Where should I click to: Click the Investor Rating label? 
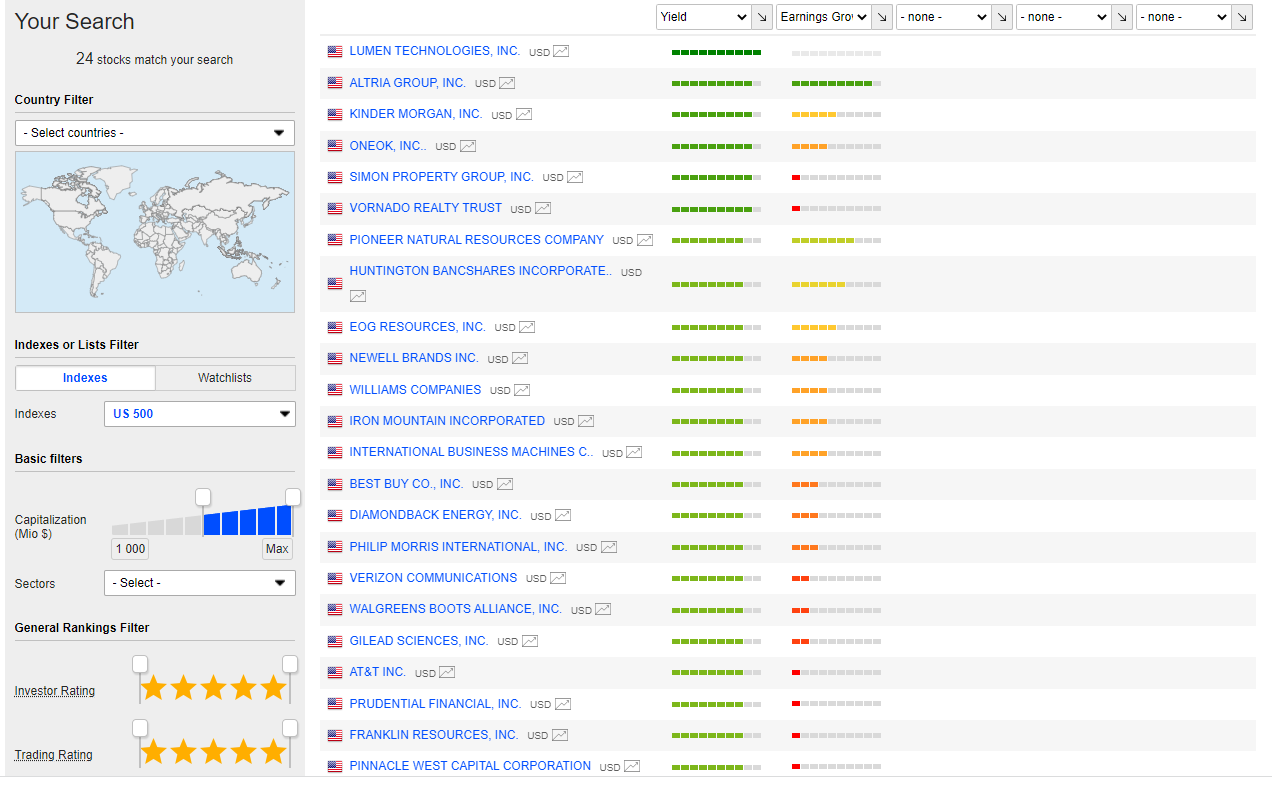click(55, 691)
